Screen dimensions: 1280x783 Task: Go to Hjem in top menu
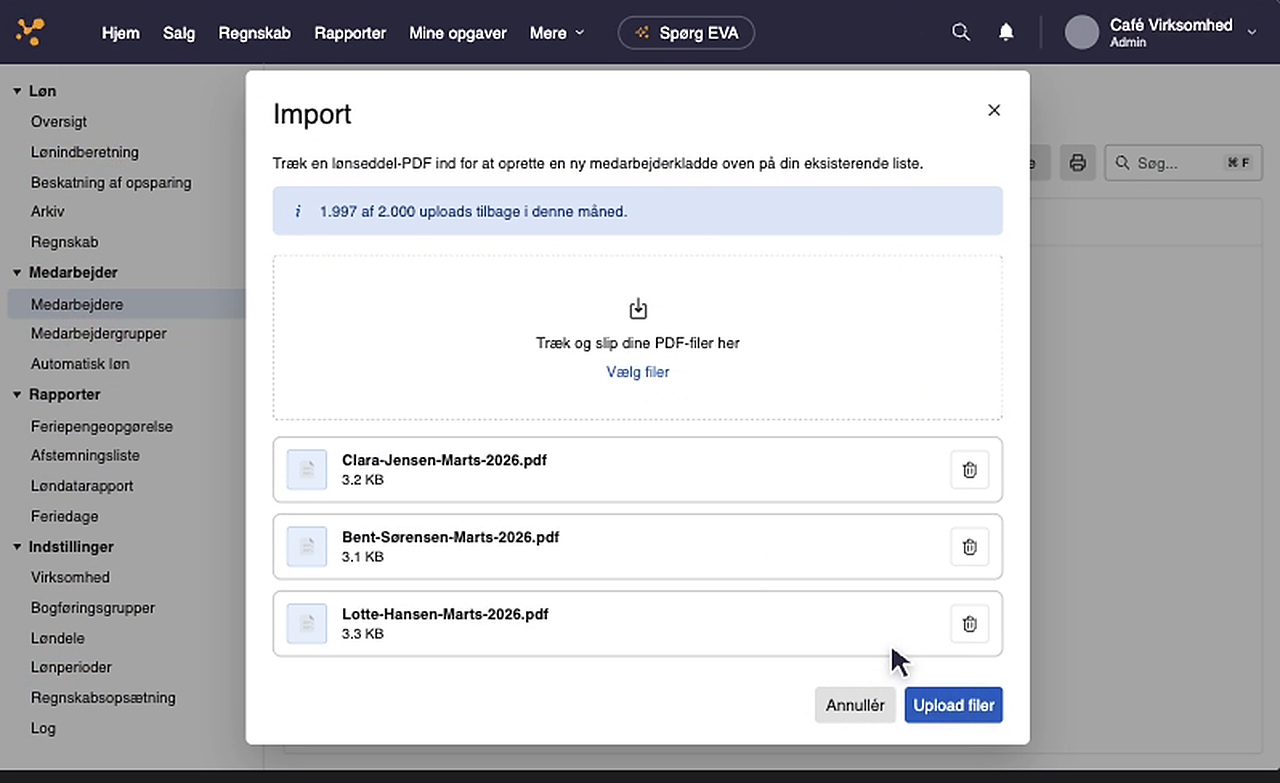click(x=120, y=33)
